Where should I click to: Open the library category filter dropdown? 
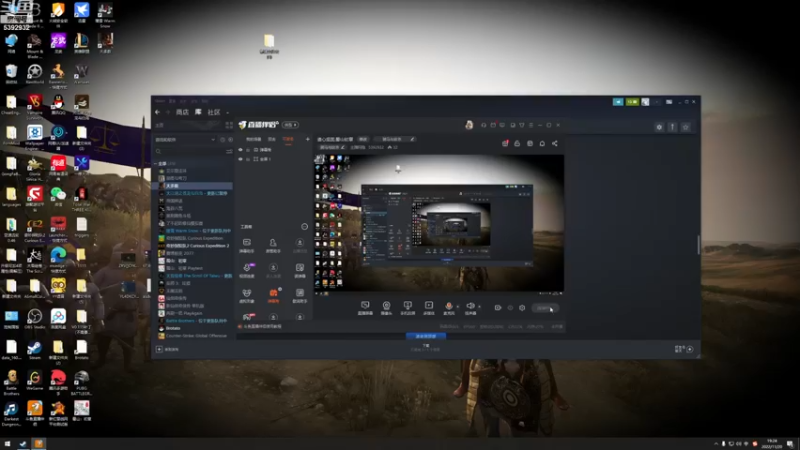click(185, 139)
